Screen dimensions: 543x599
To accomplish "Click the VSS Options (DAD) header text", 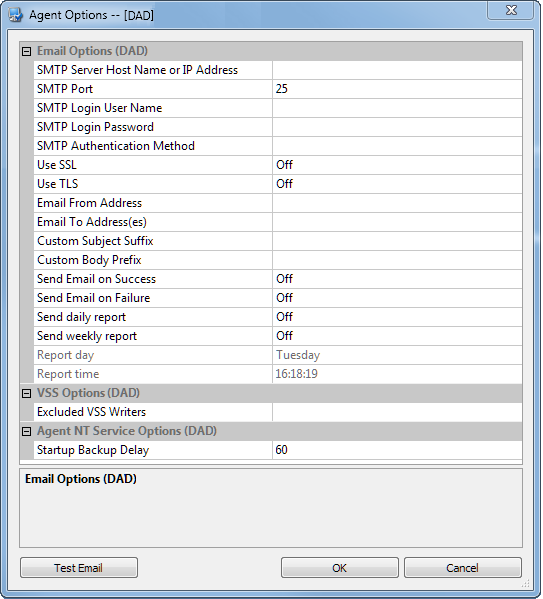I will (88, 393).
